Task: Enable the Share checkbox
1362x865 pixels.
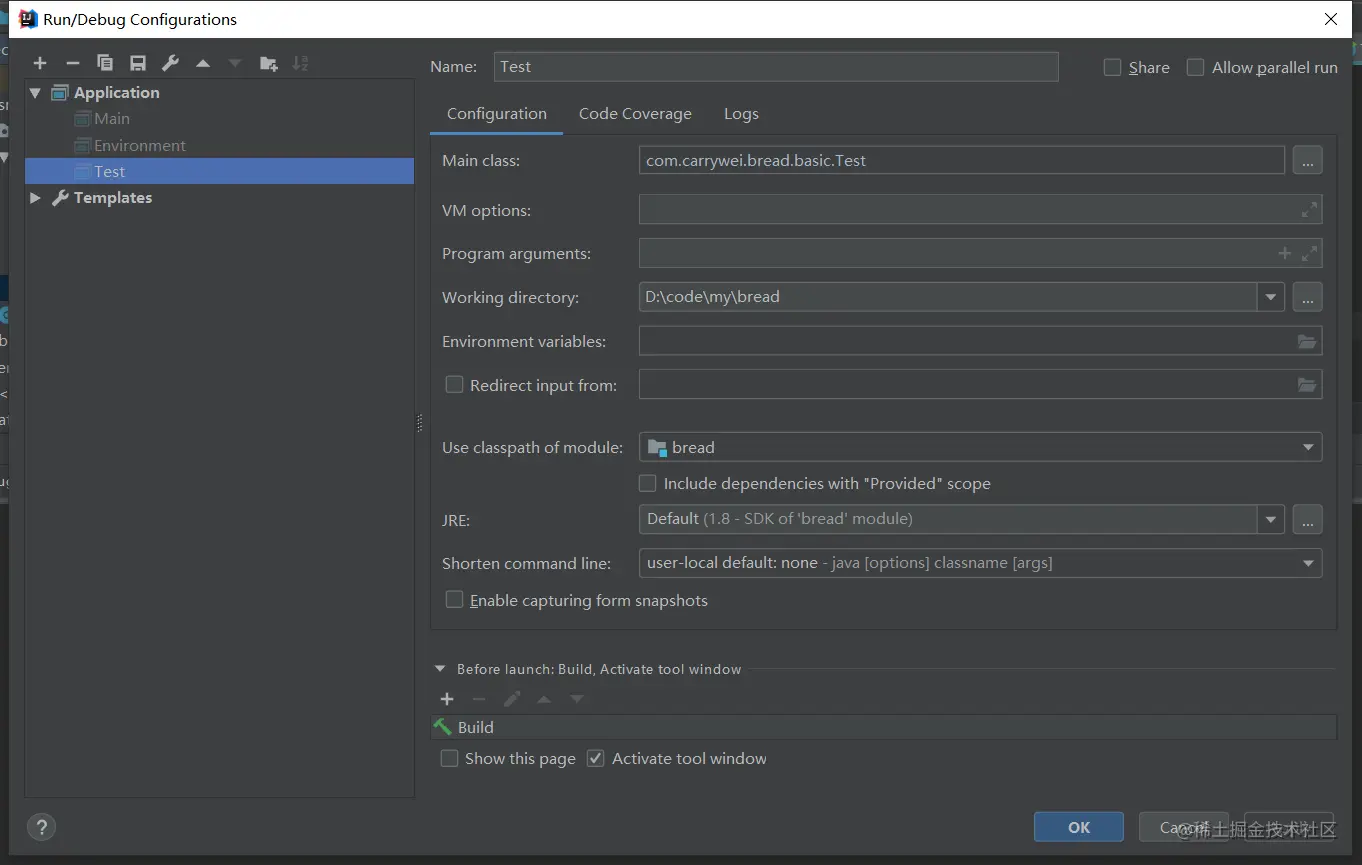Action: tap(1112, 67)
